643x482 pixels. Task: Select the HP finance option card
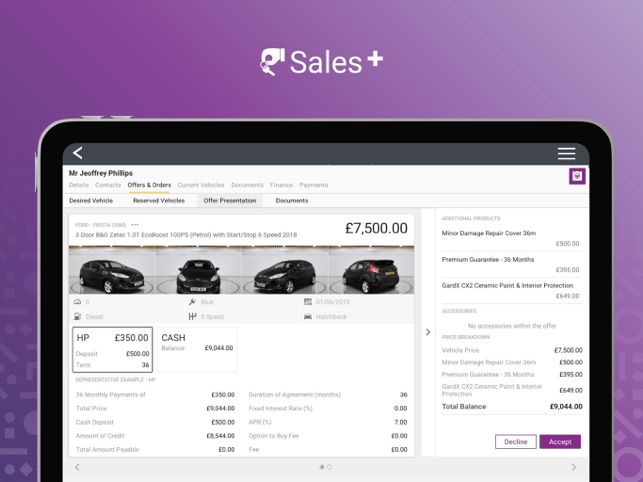(x=112, y=350)
